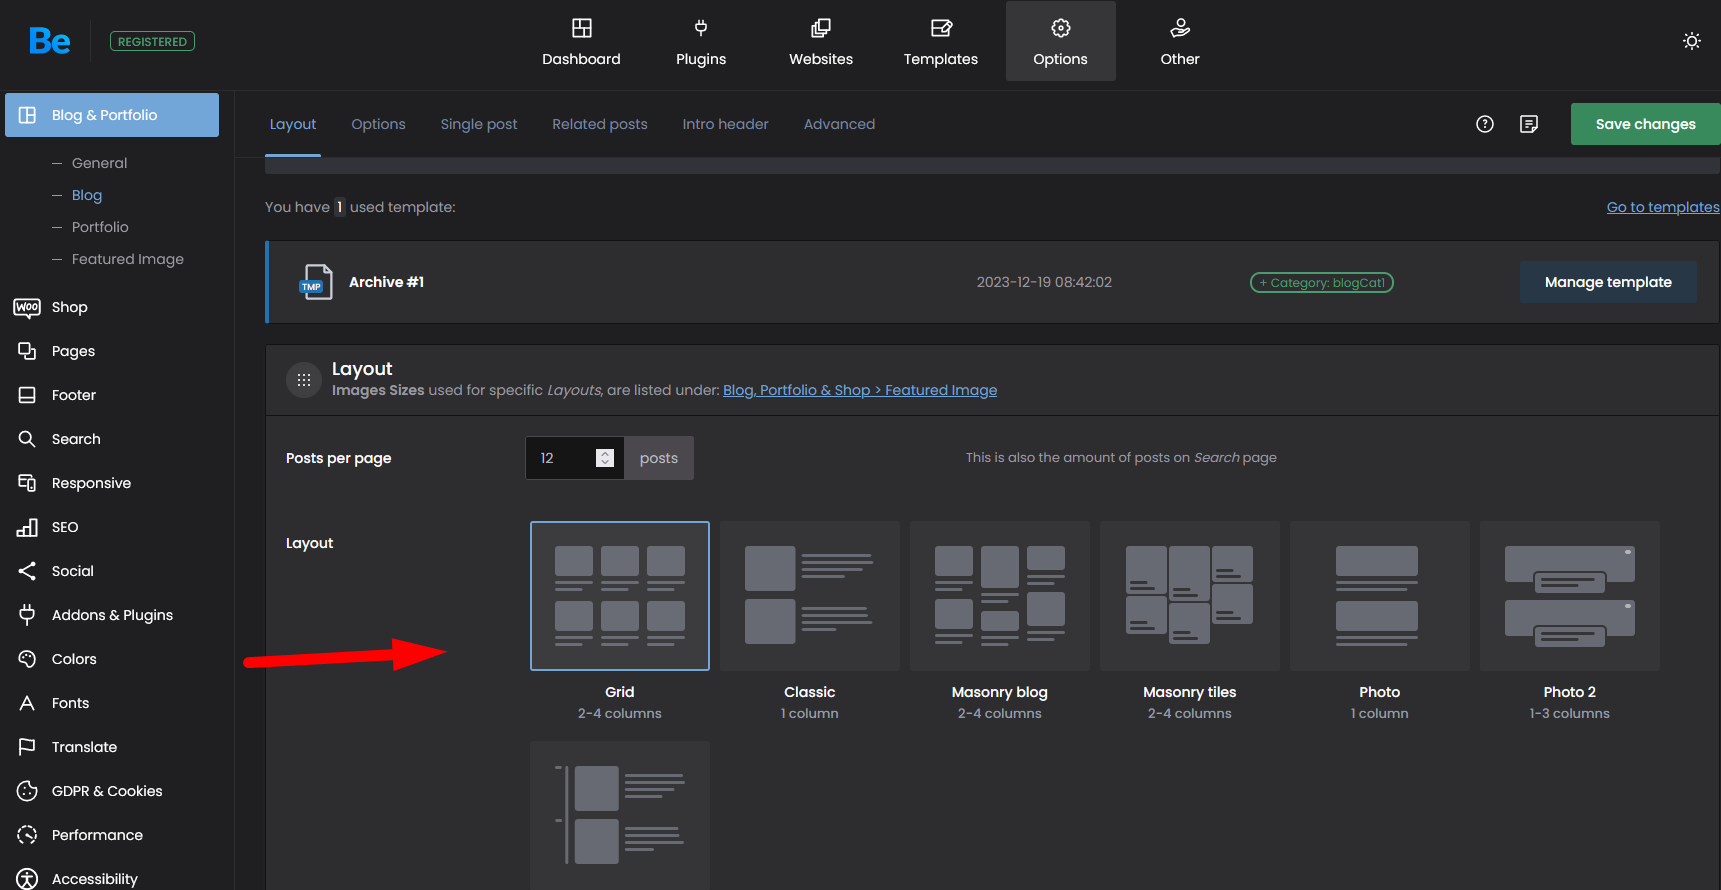This screenshot has height=890, width=1721.
Task: Open the Plugins section
Action: (701, 42)
